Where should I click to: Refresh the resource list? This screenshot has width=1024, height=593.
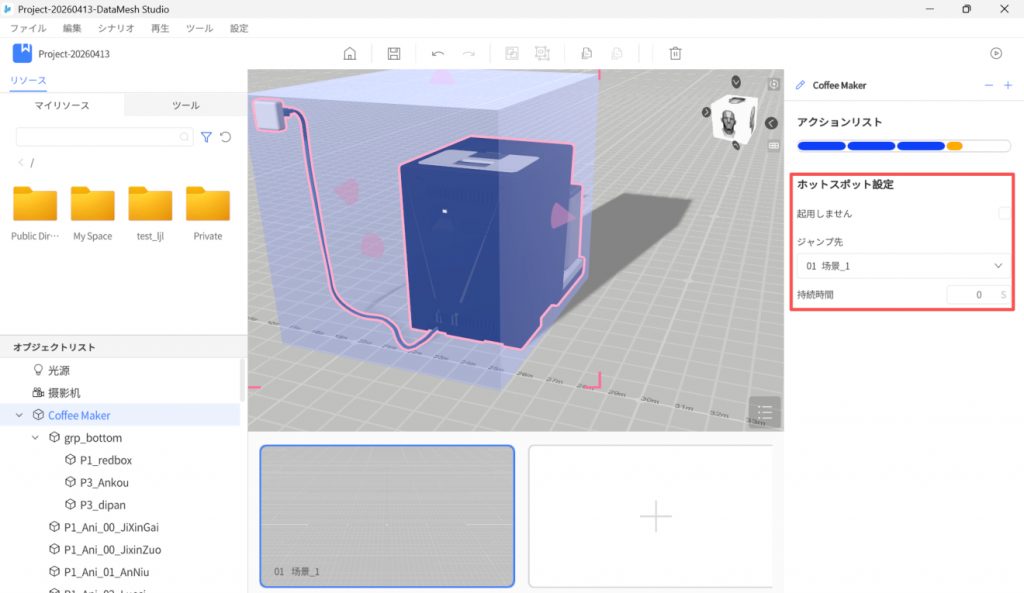coord(225,137)
